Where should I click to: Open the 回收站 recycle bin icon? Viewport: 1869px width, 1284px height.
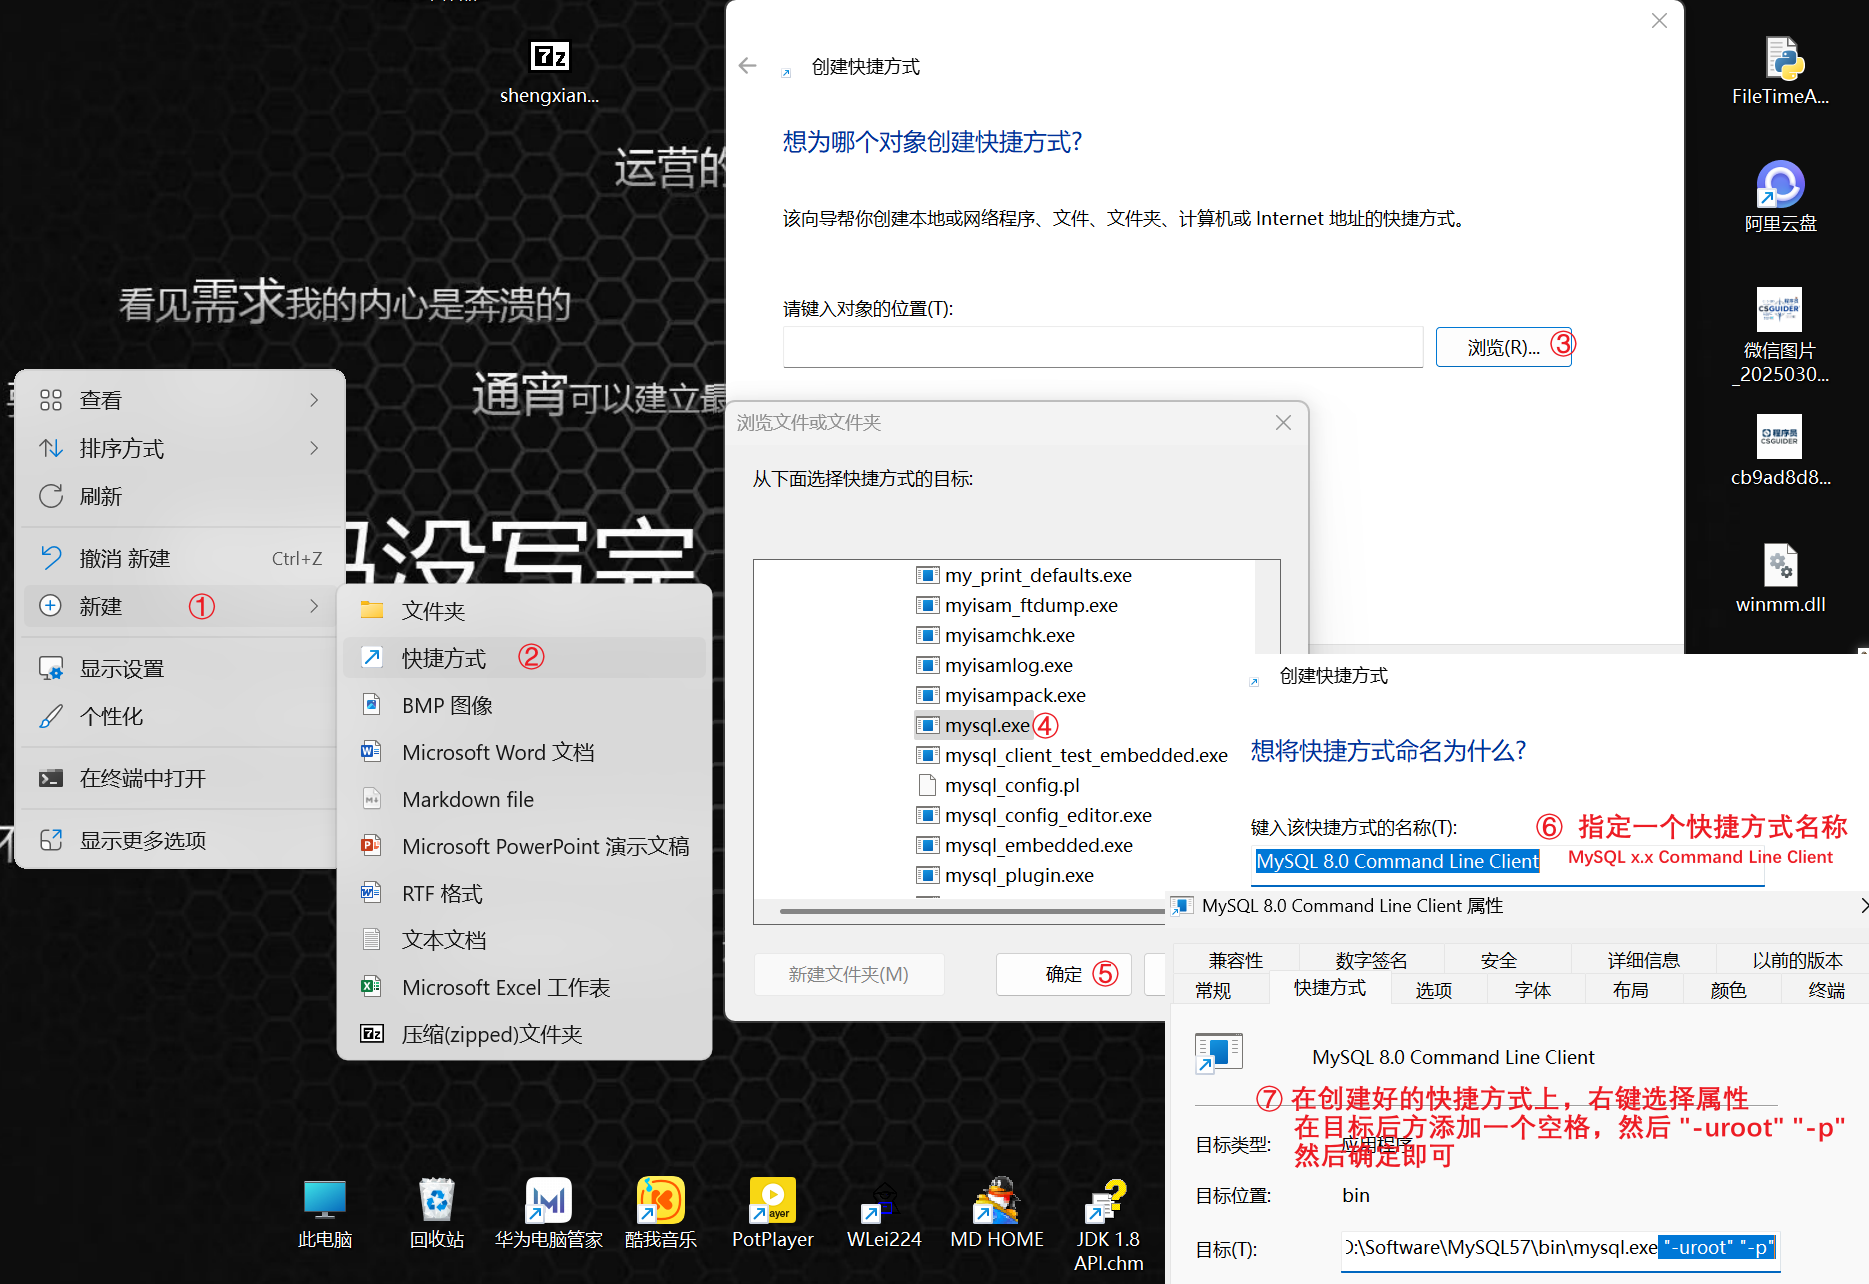[x=437, y=1213]
